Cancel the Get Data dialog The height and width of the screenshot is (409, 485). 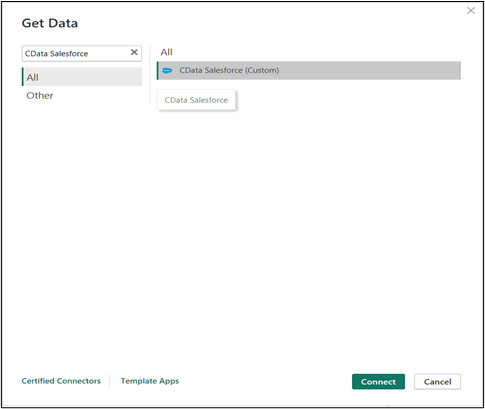point(437,382)
